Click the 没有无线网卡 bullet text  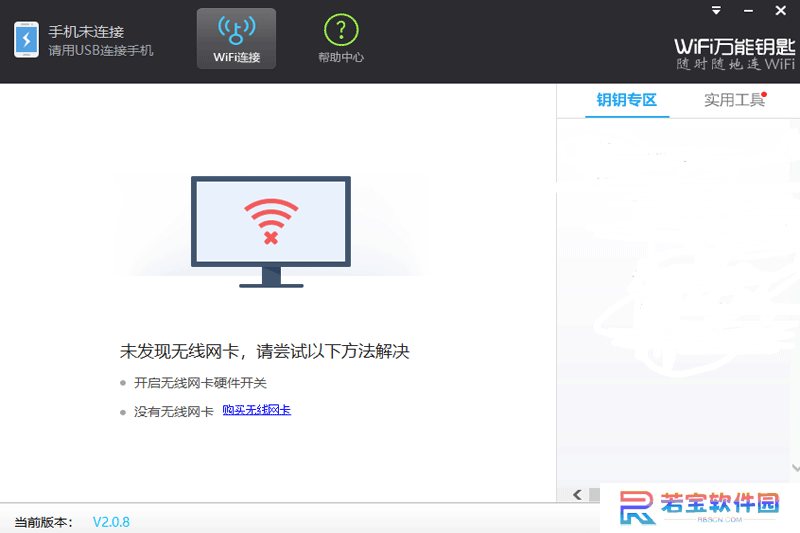point(174,412)
